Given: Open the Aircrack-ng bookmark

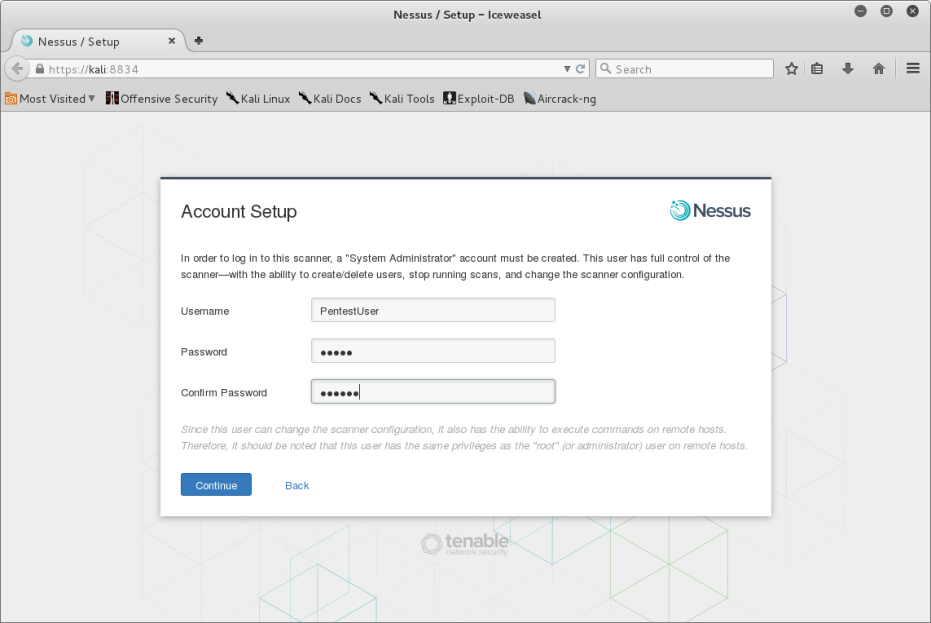Looking at the screenshot, I should pyautogui.click(x=560, y=99).
